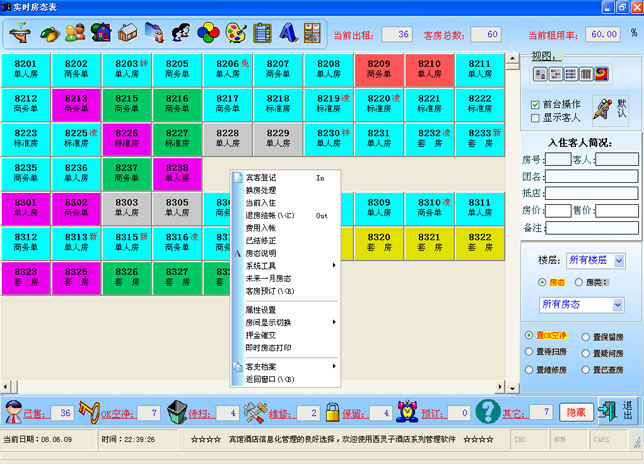The image size is (644, 464).
Task: Click the three colored balls toolbar icon
Action: pos(208,33)
